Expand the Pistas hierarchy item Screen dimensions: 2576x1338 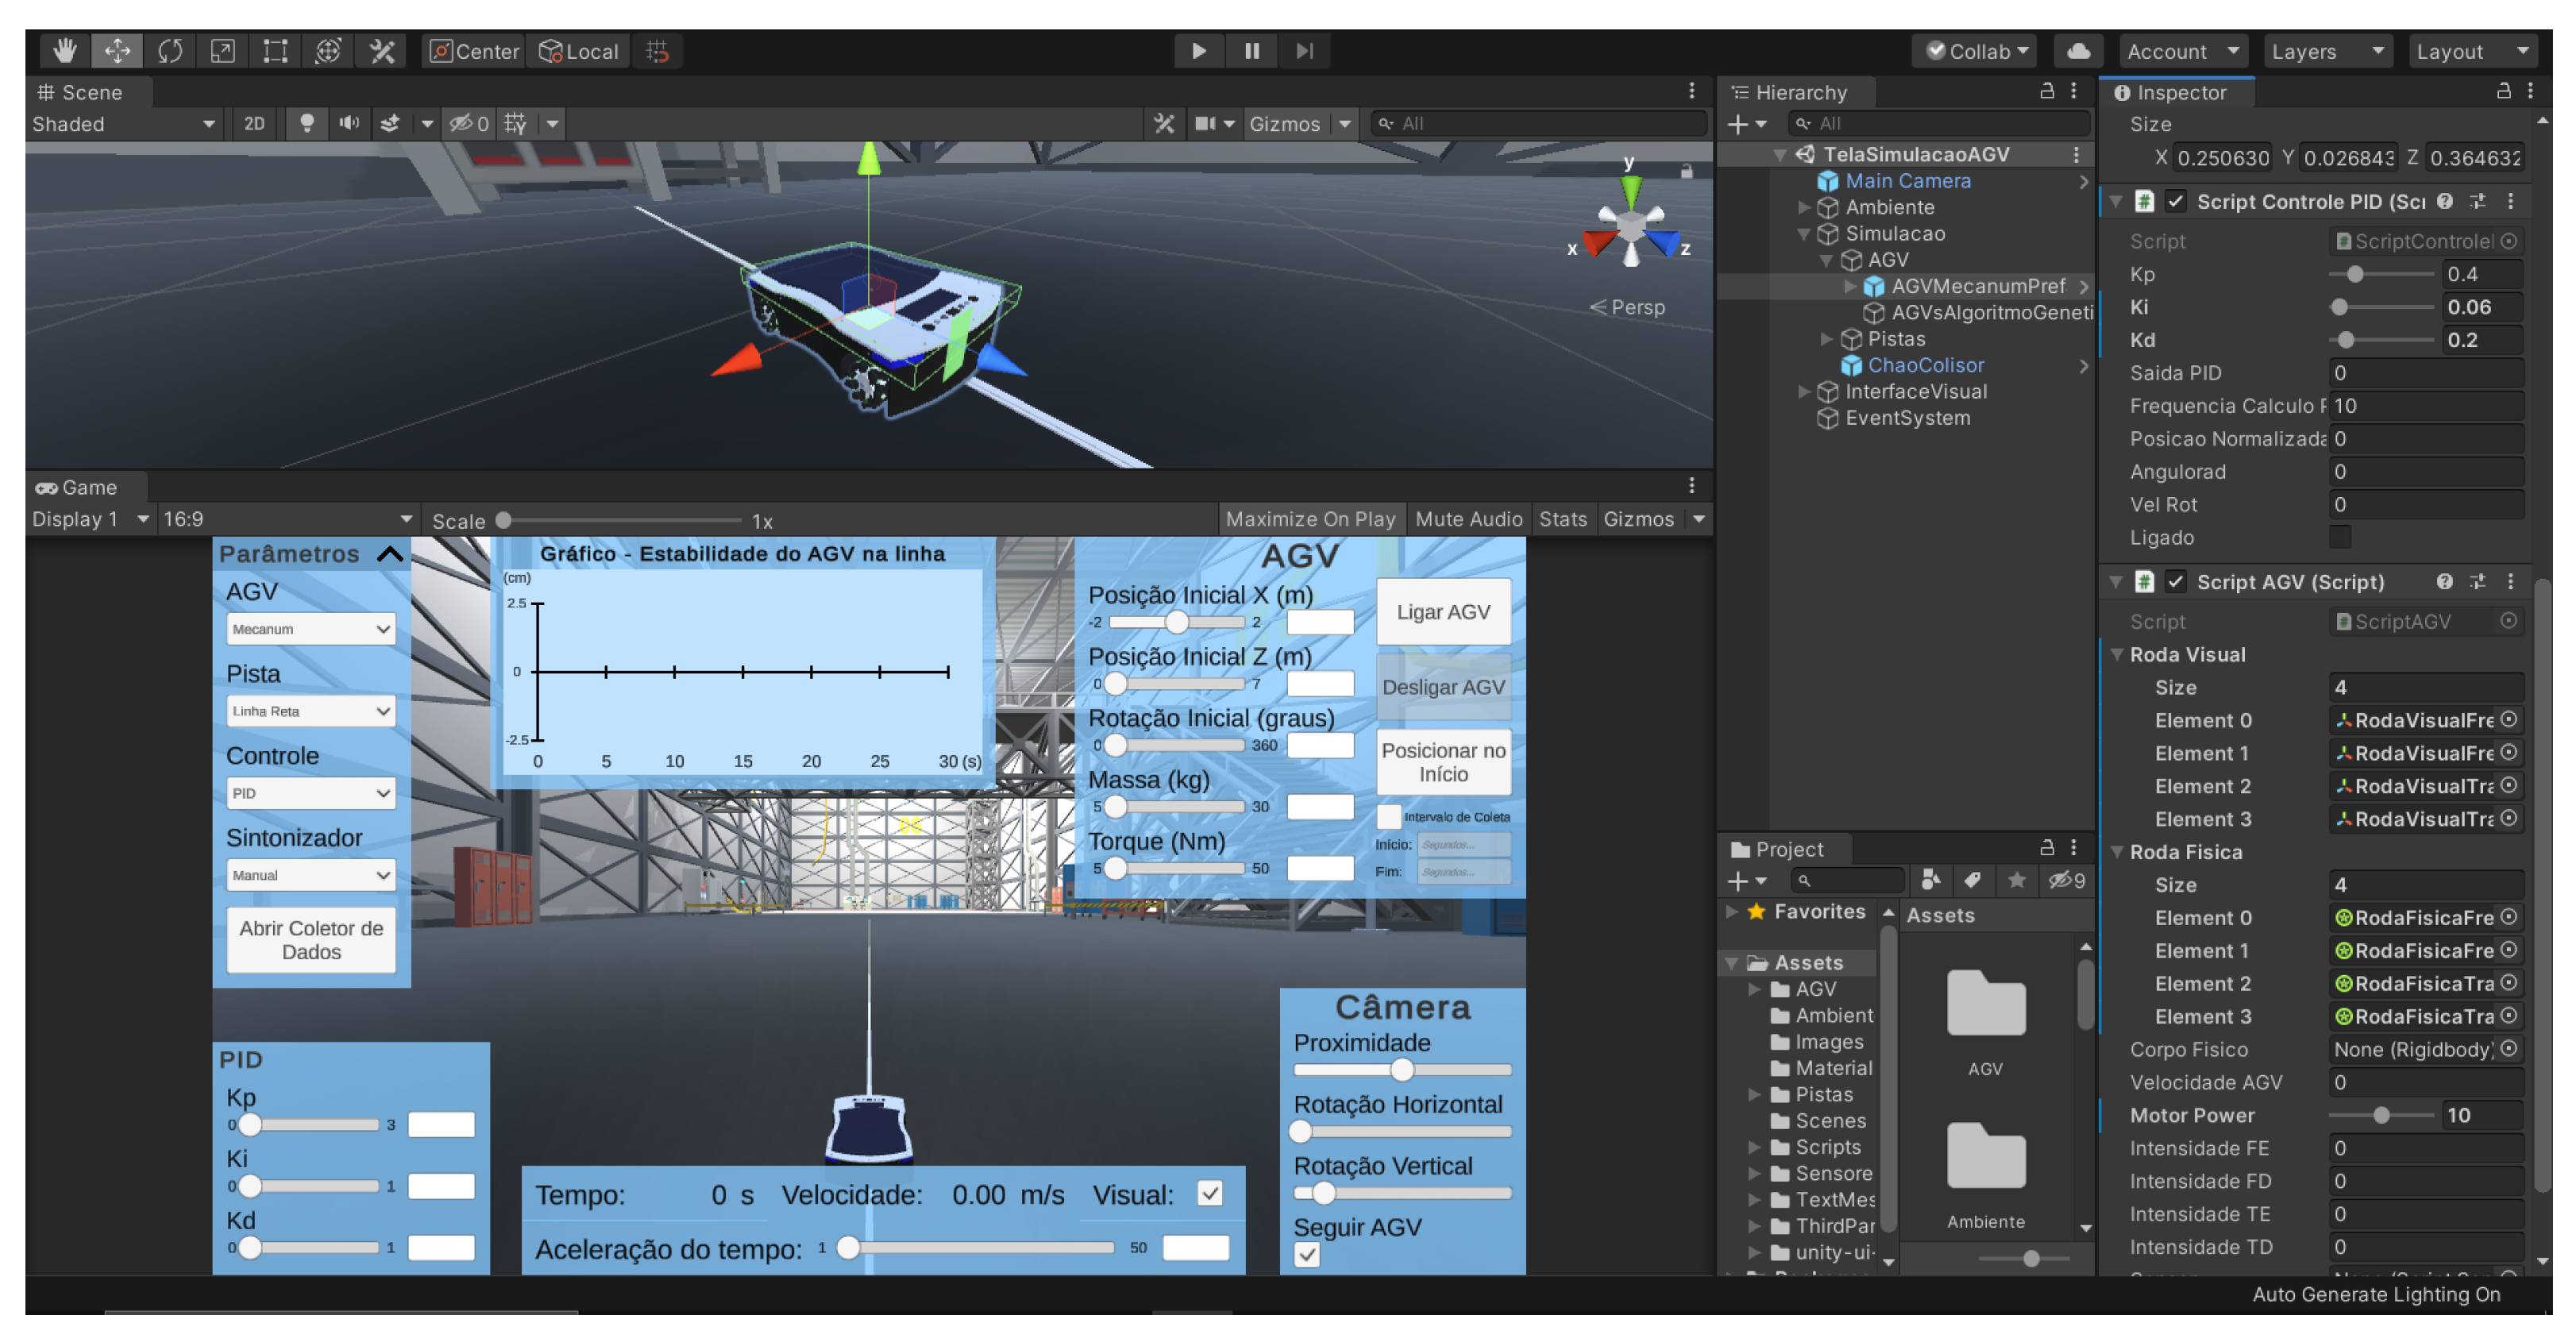1827,339
